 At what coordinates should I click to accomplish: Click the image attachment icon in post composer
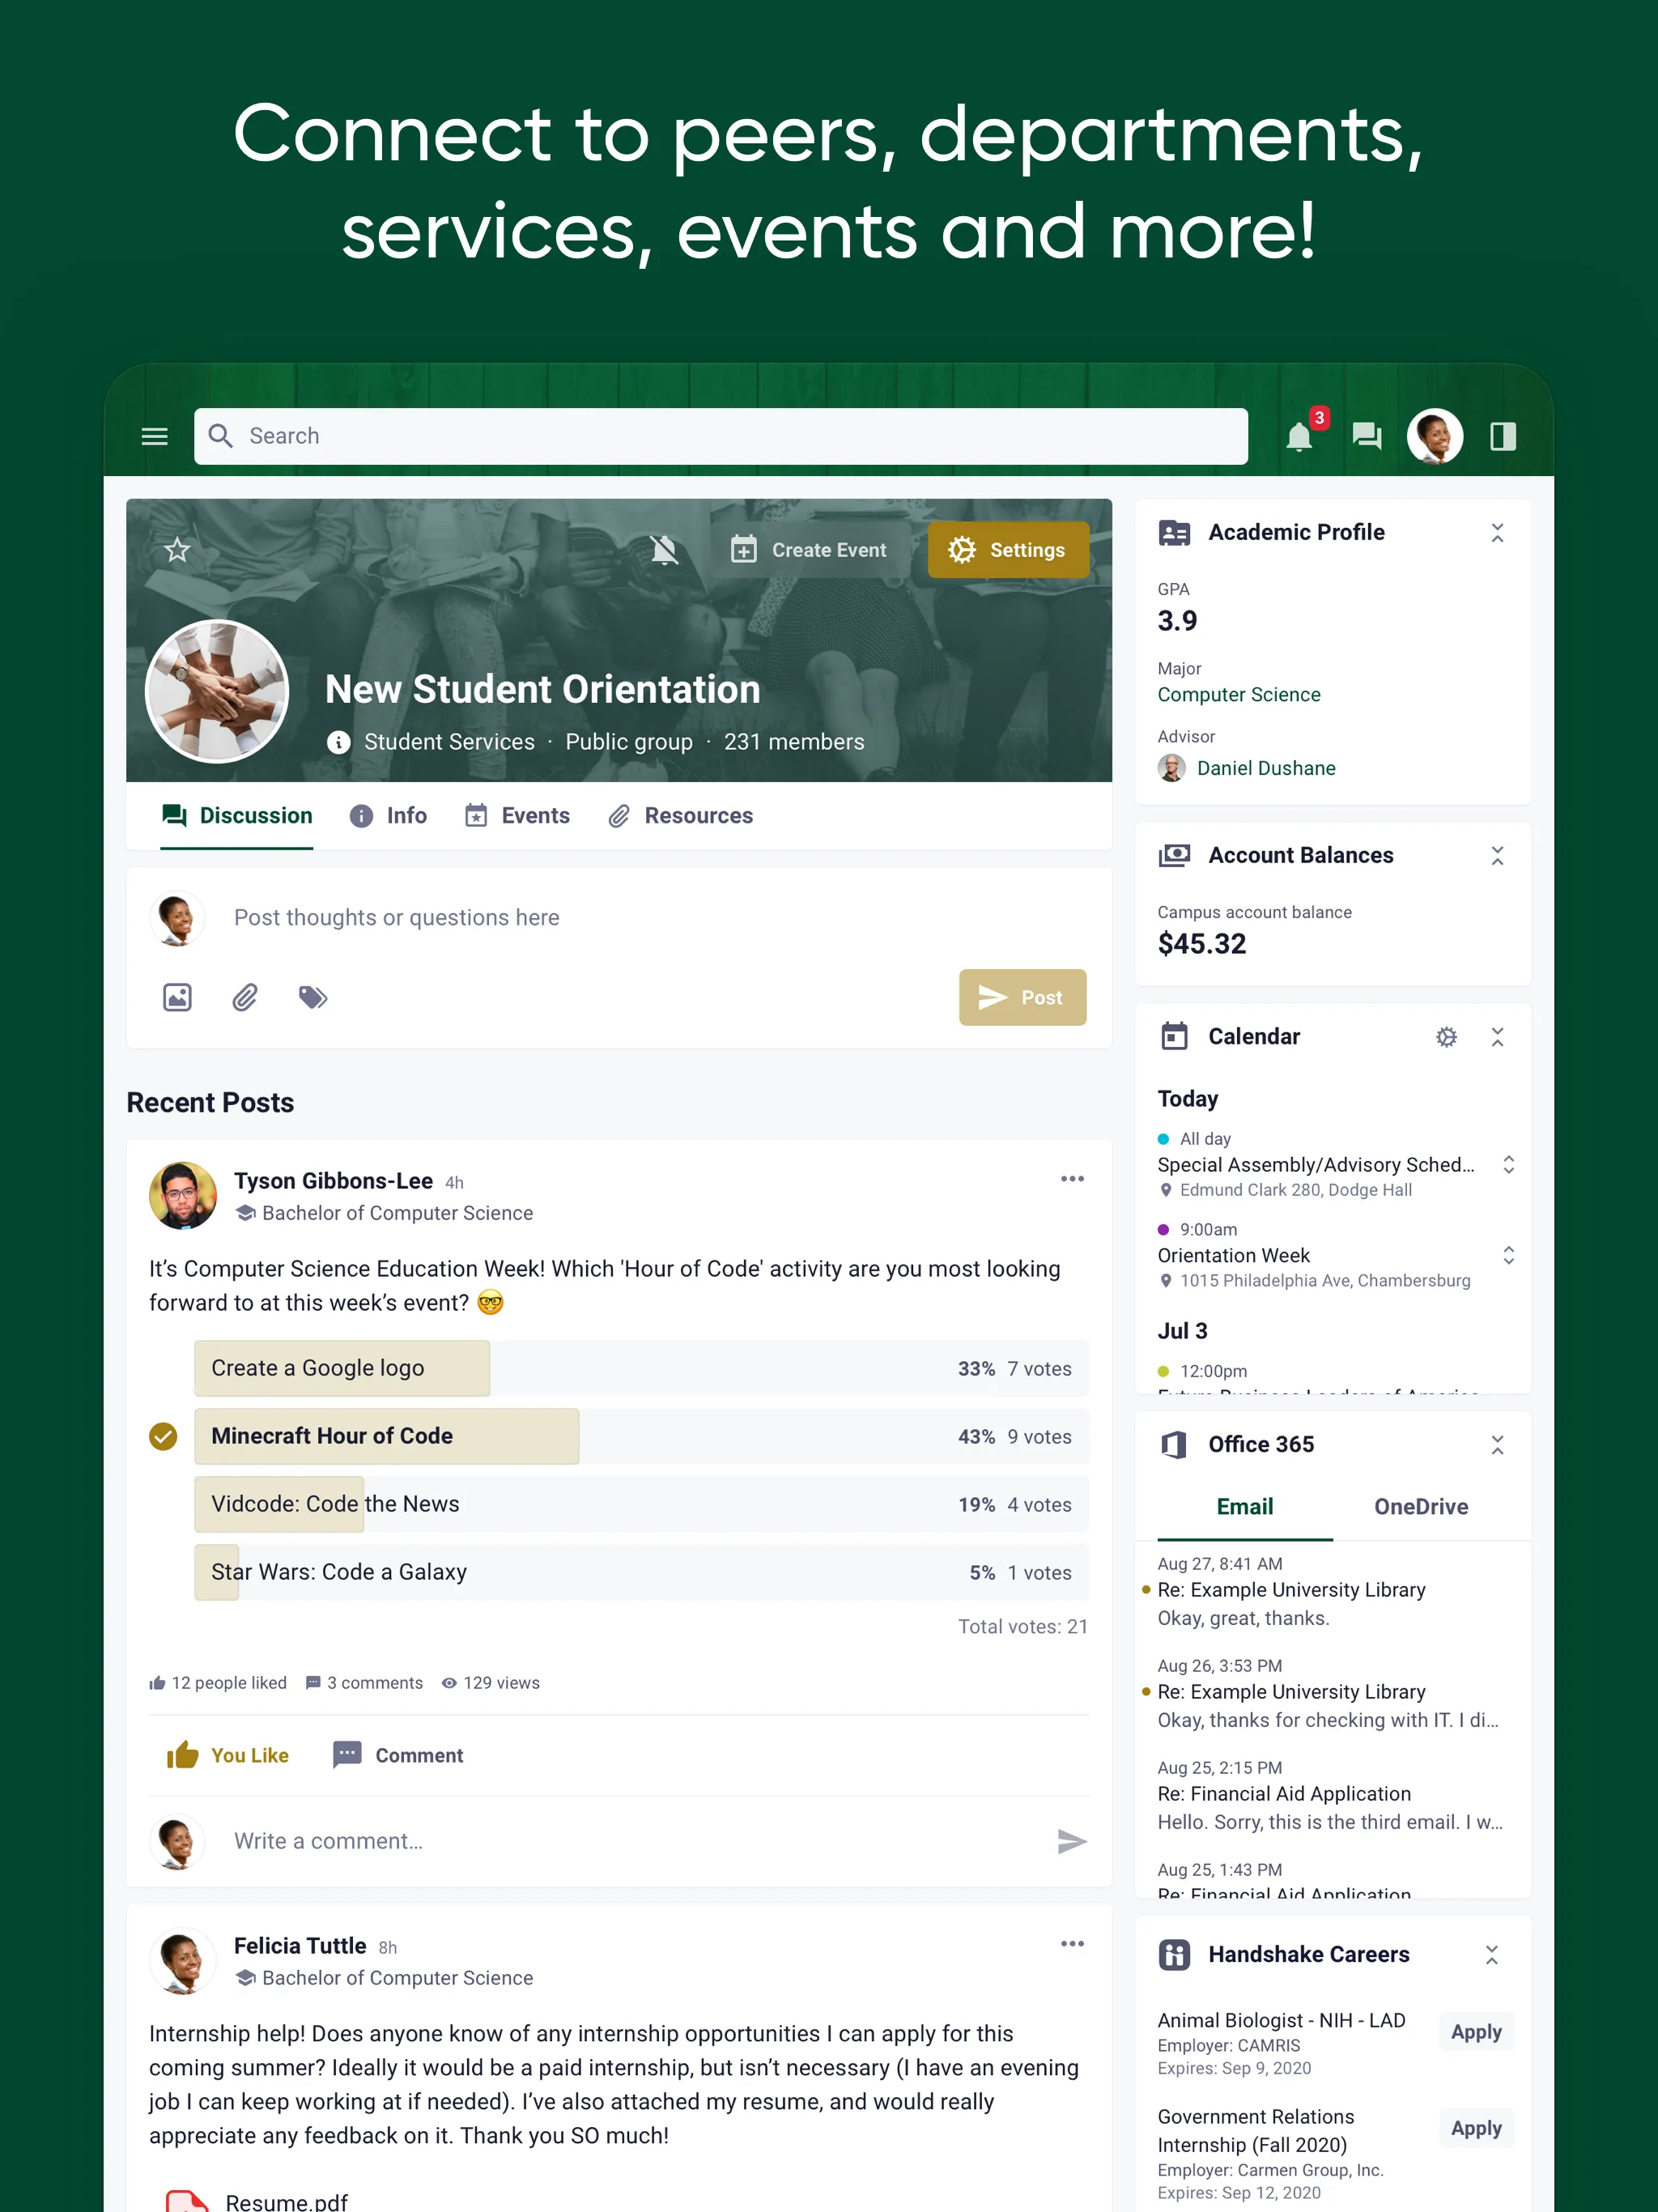click(x=174, y=996)
